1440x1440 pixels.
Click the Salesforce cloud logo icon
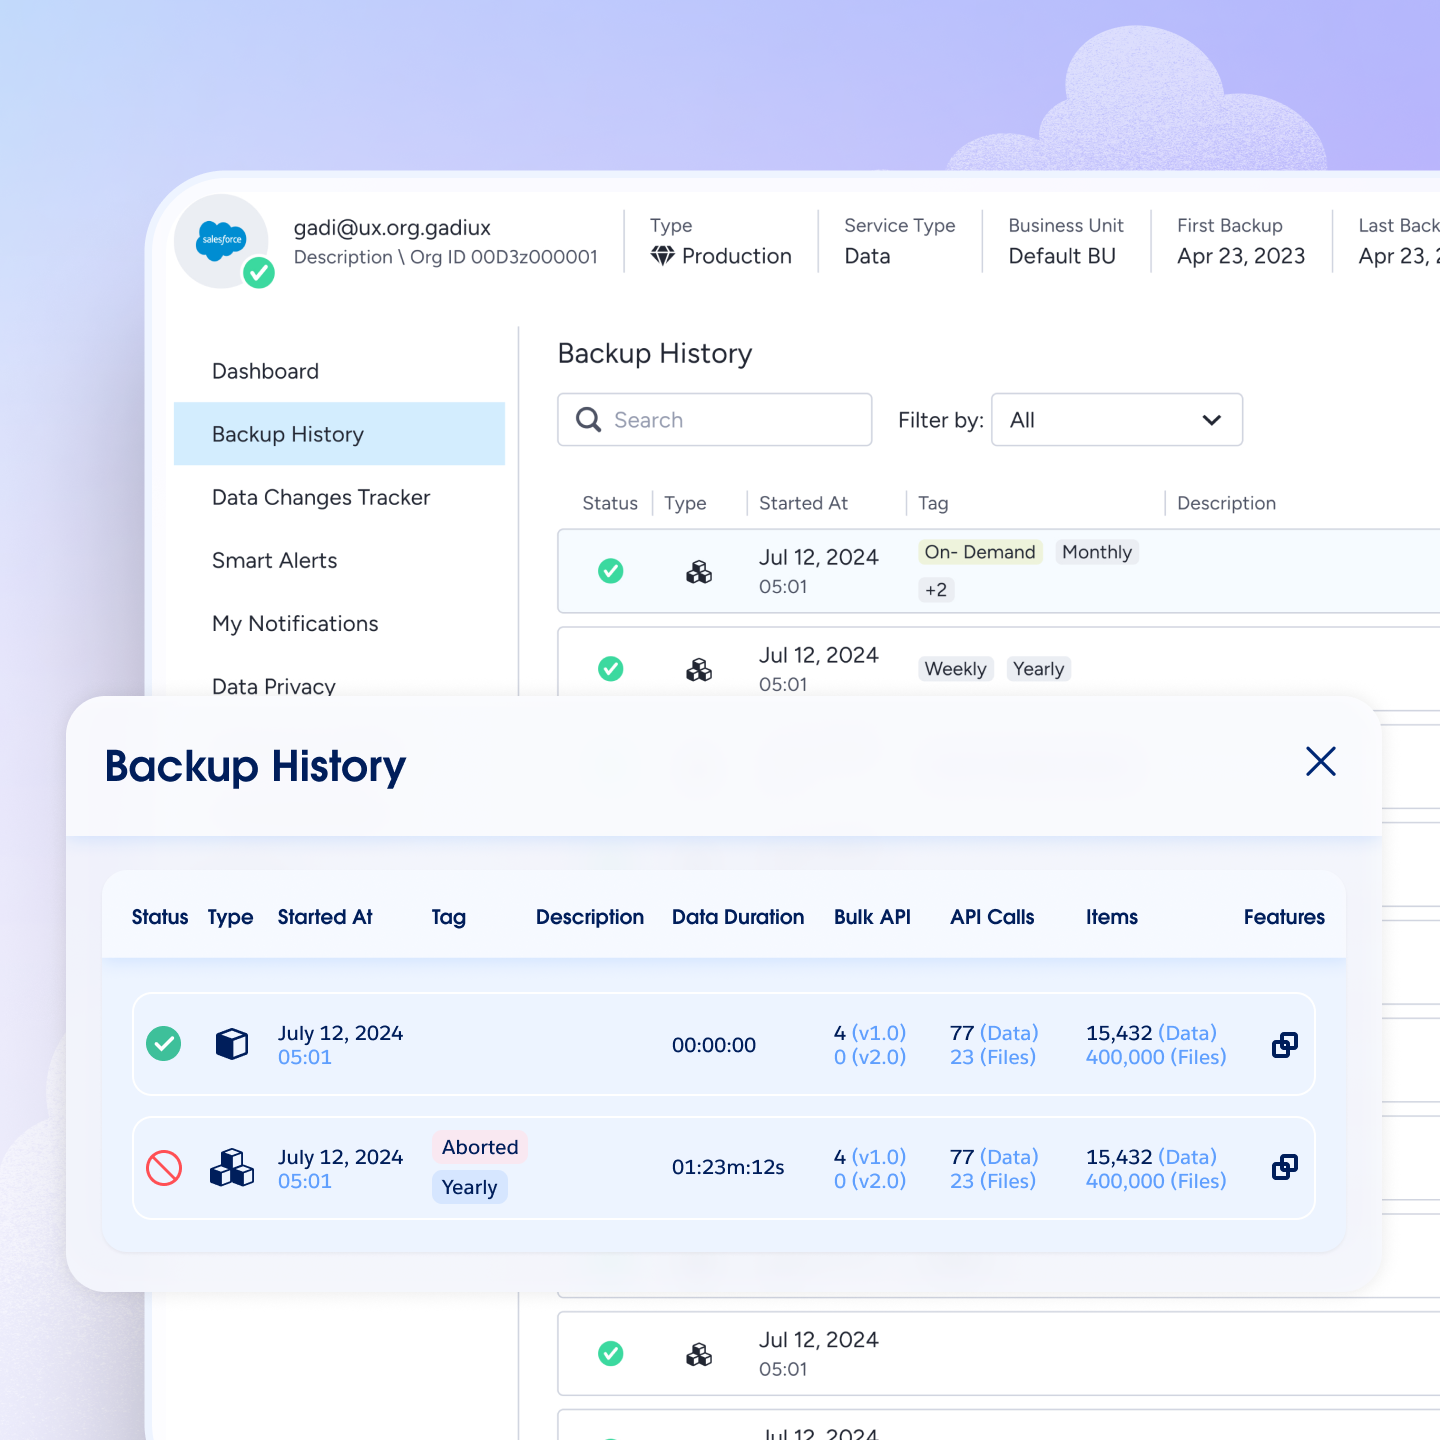coord(222,240)
